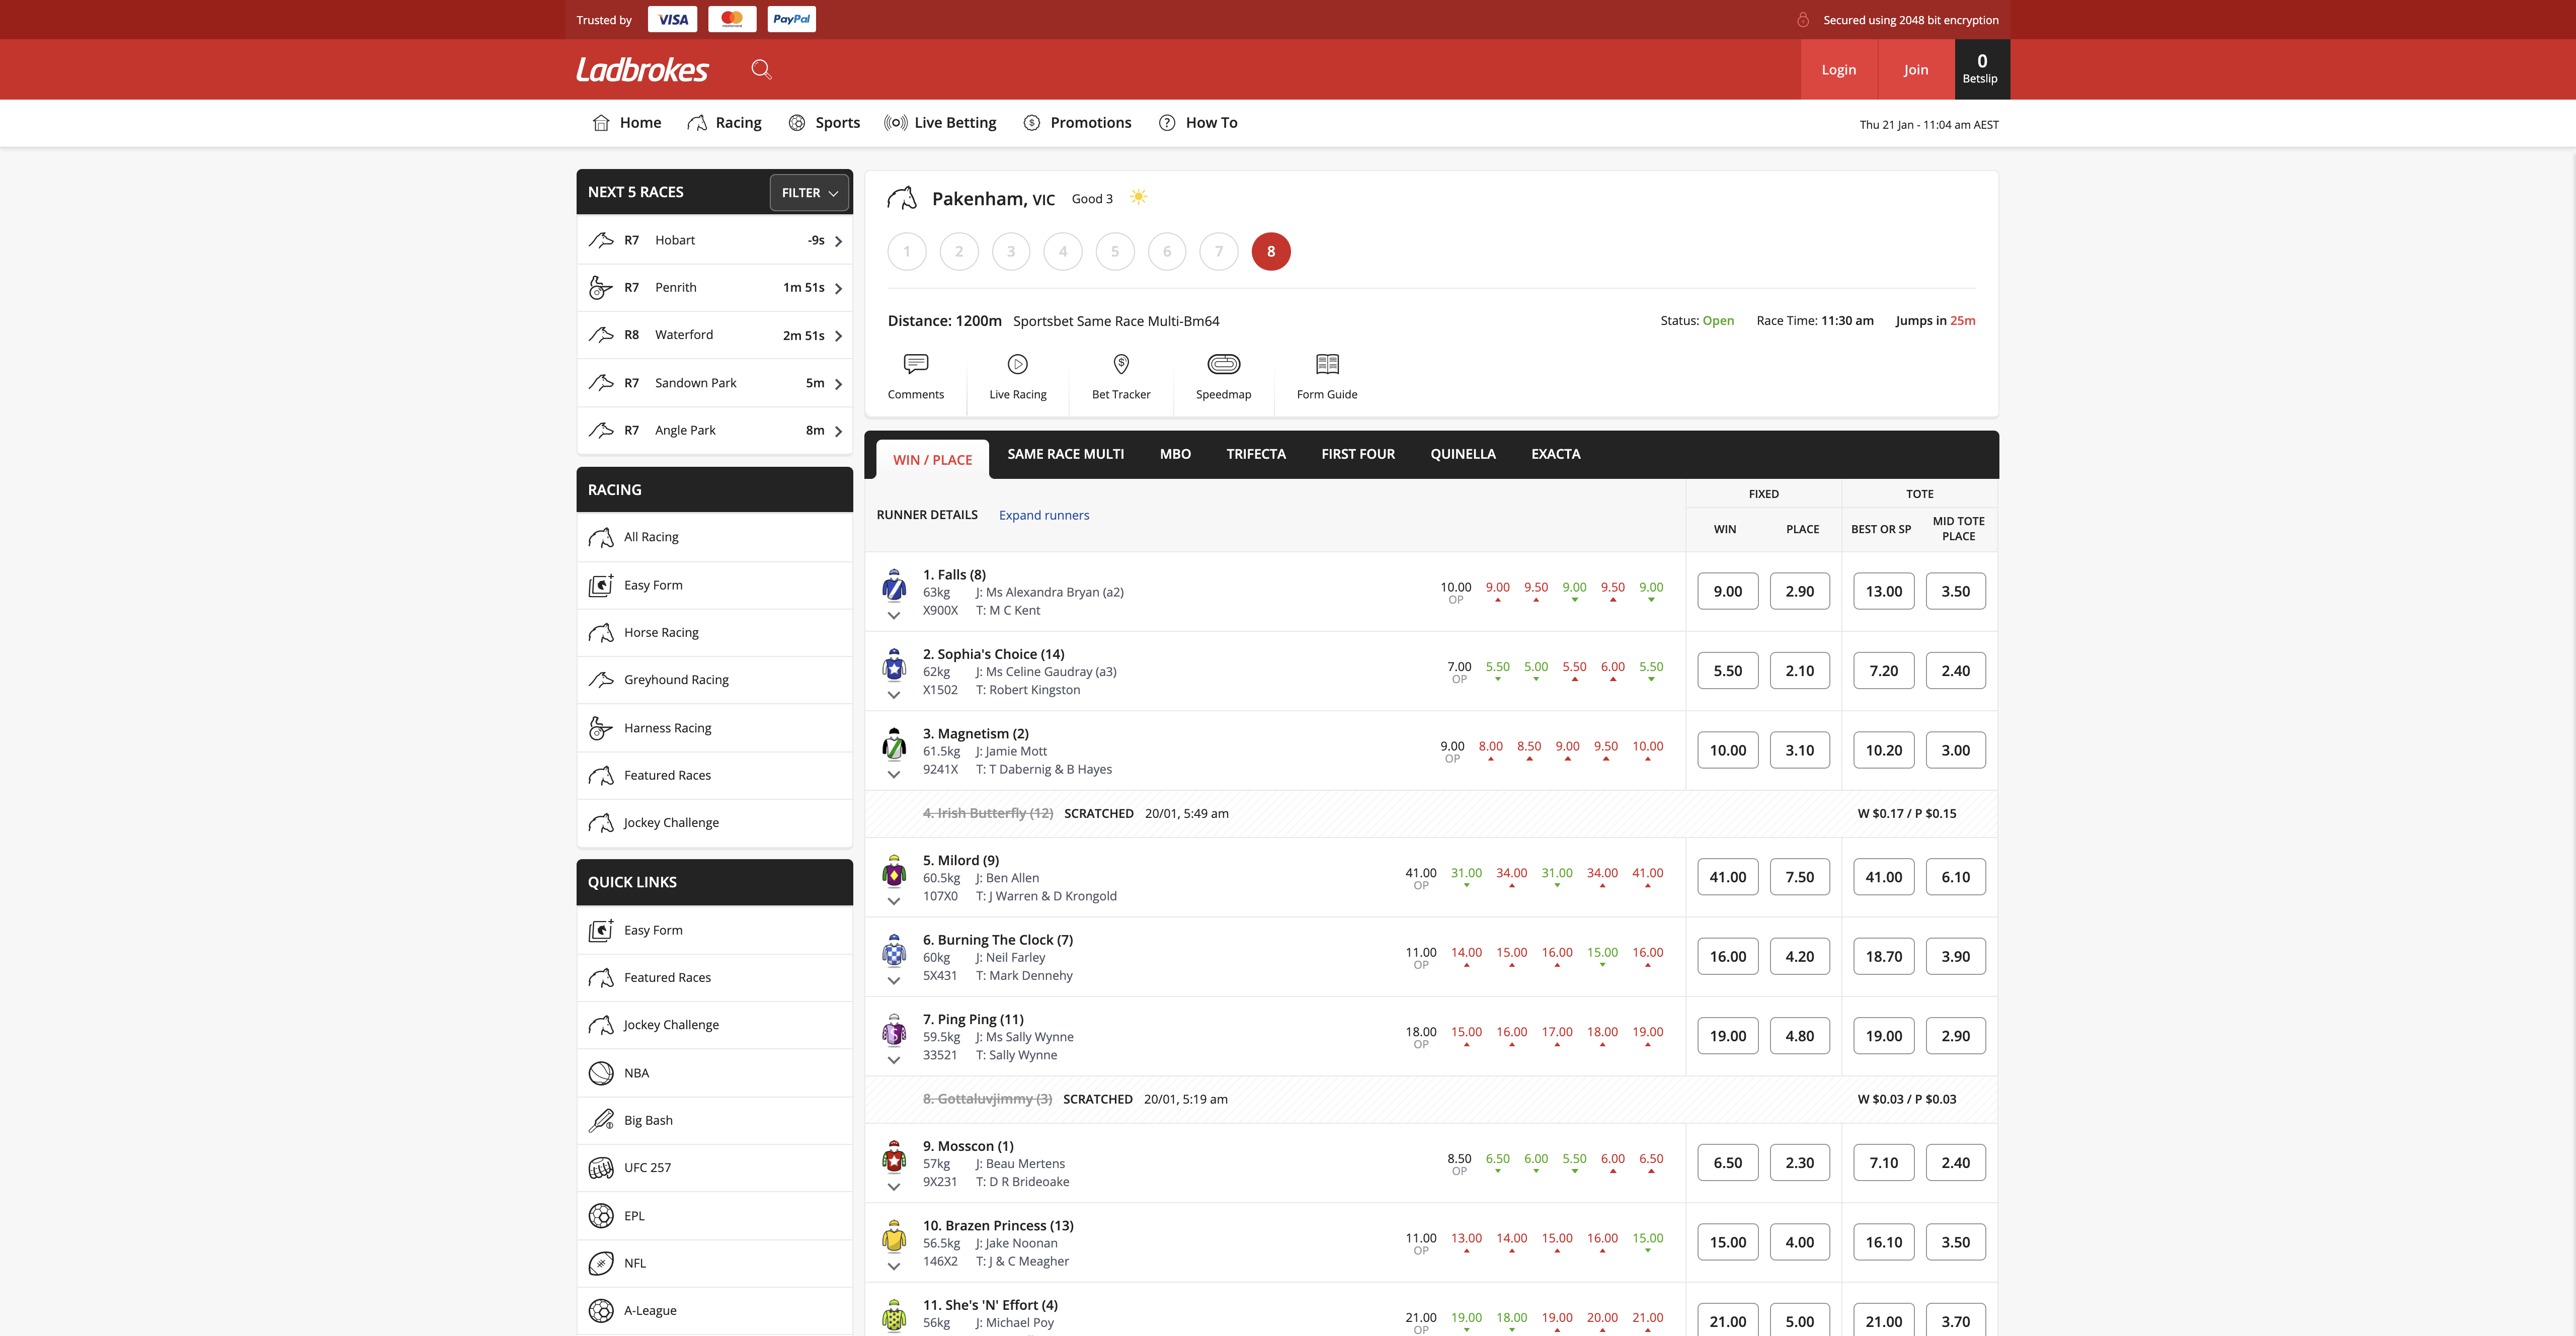Select race 5 circle
Screen dimensions: 2576x1336
[x=1115, y=251]
